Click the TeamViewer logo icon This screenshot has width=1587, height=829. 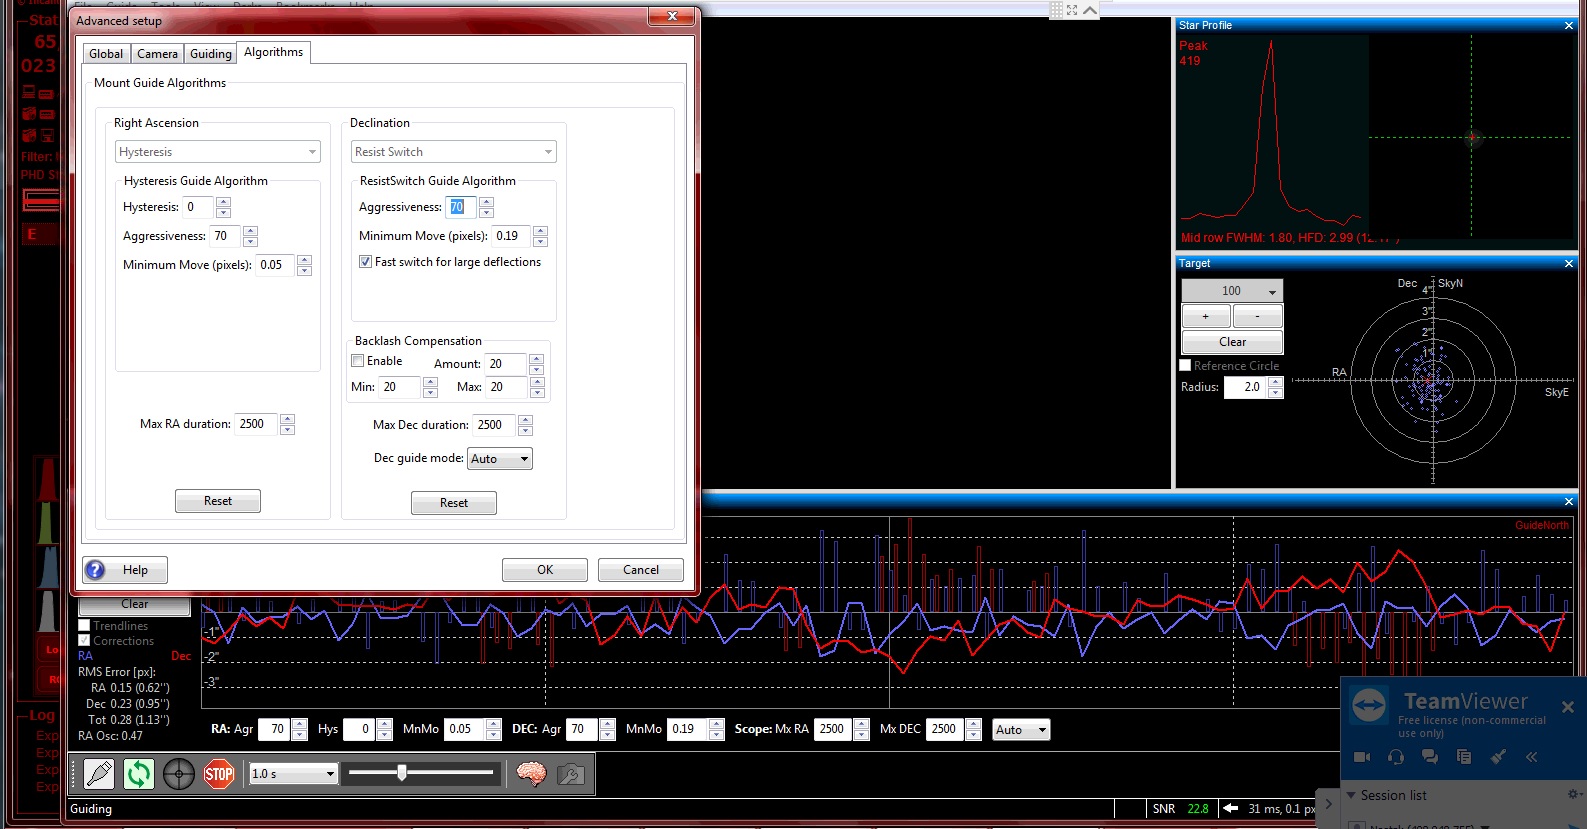[x=1369, y=704]
